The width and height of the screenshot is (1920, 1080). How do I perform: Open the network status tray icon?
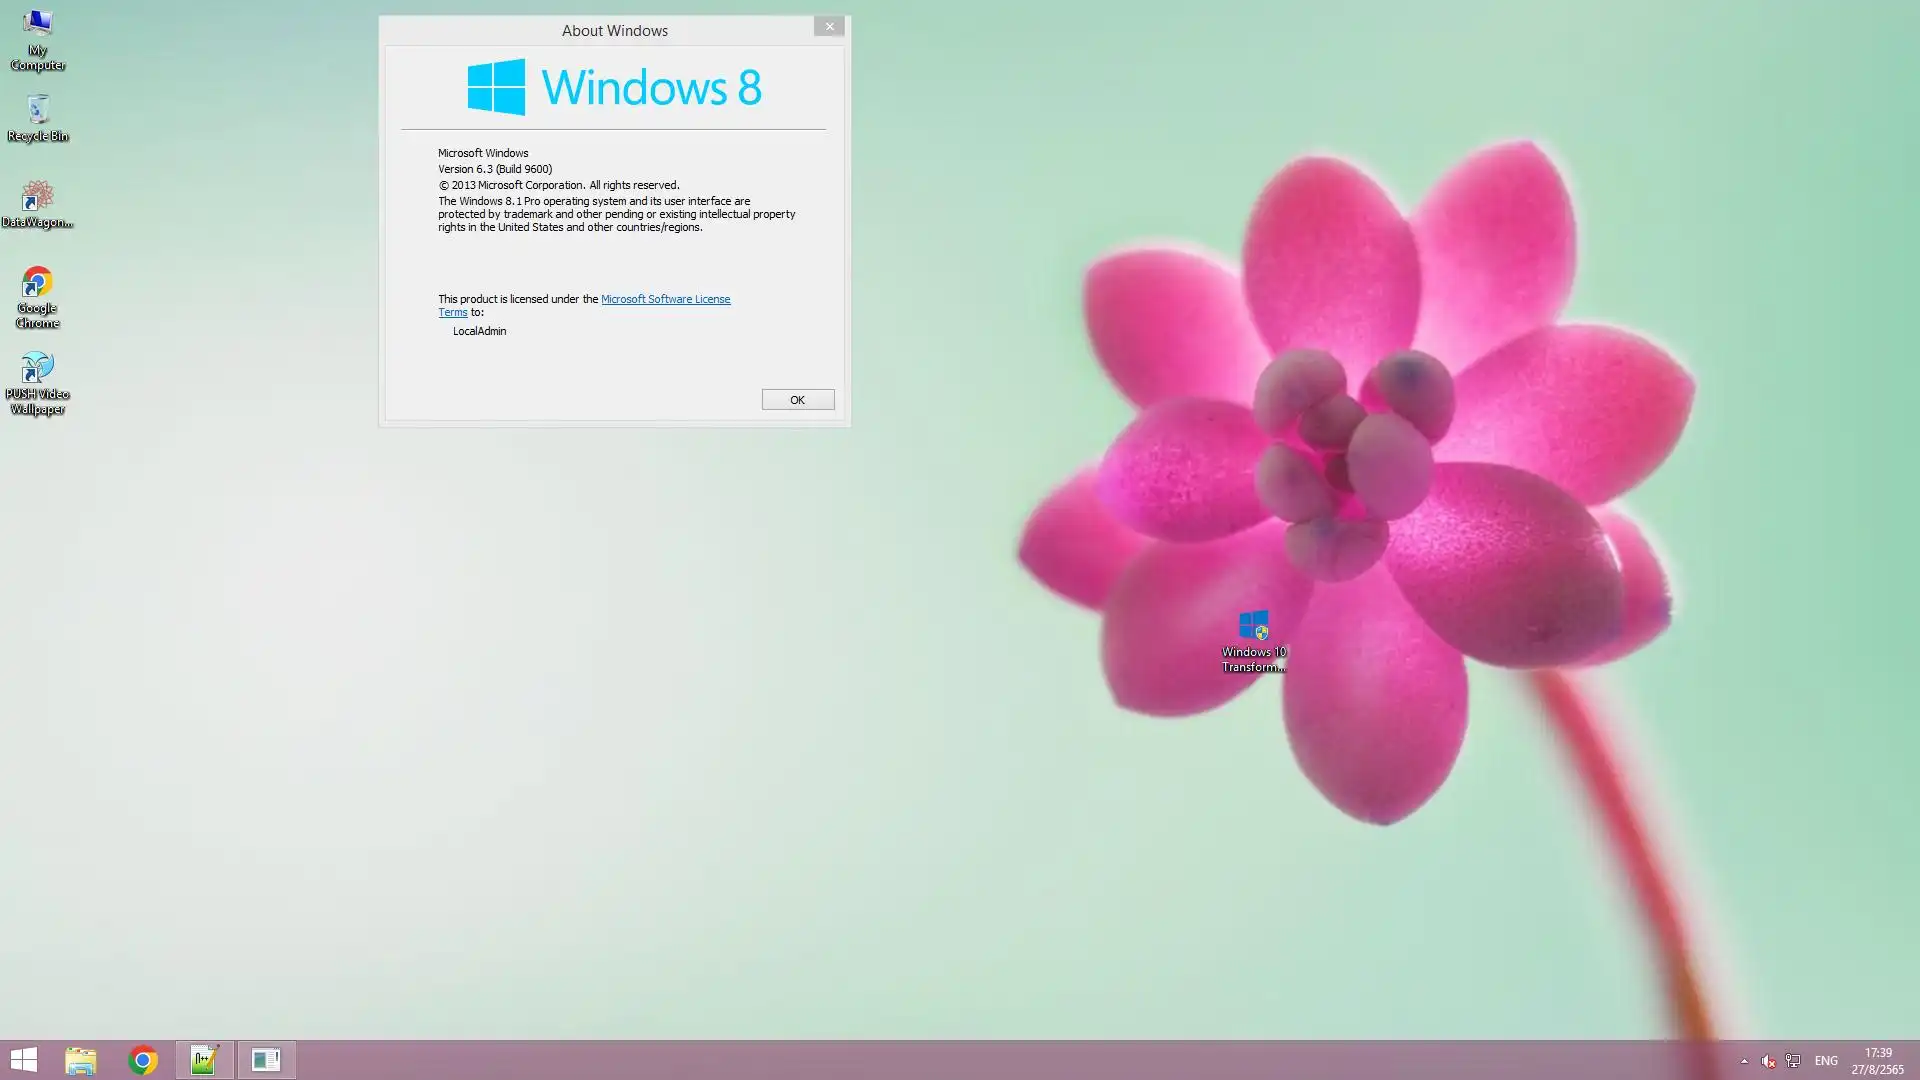tap(1793, 1061)
